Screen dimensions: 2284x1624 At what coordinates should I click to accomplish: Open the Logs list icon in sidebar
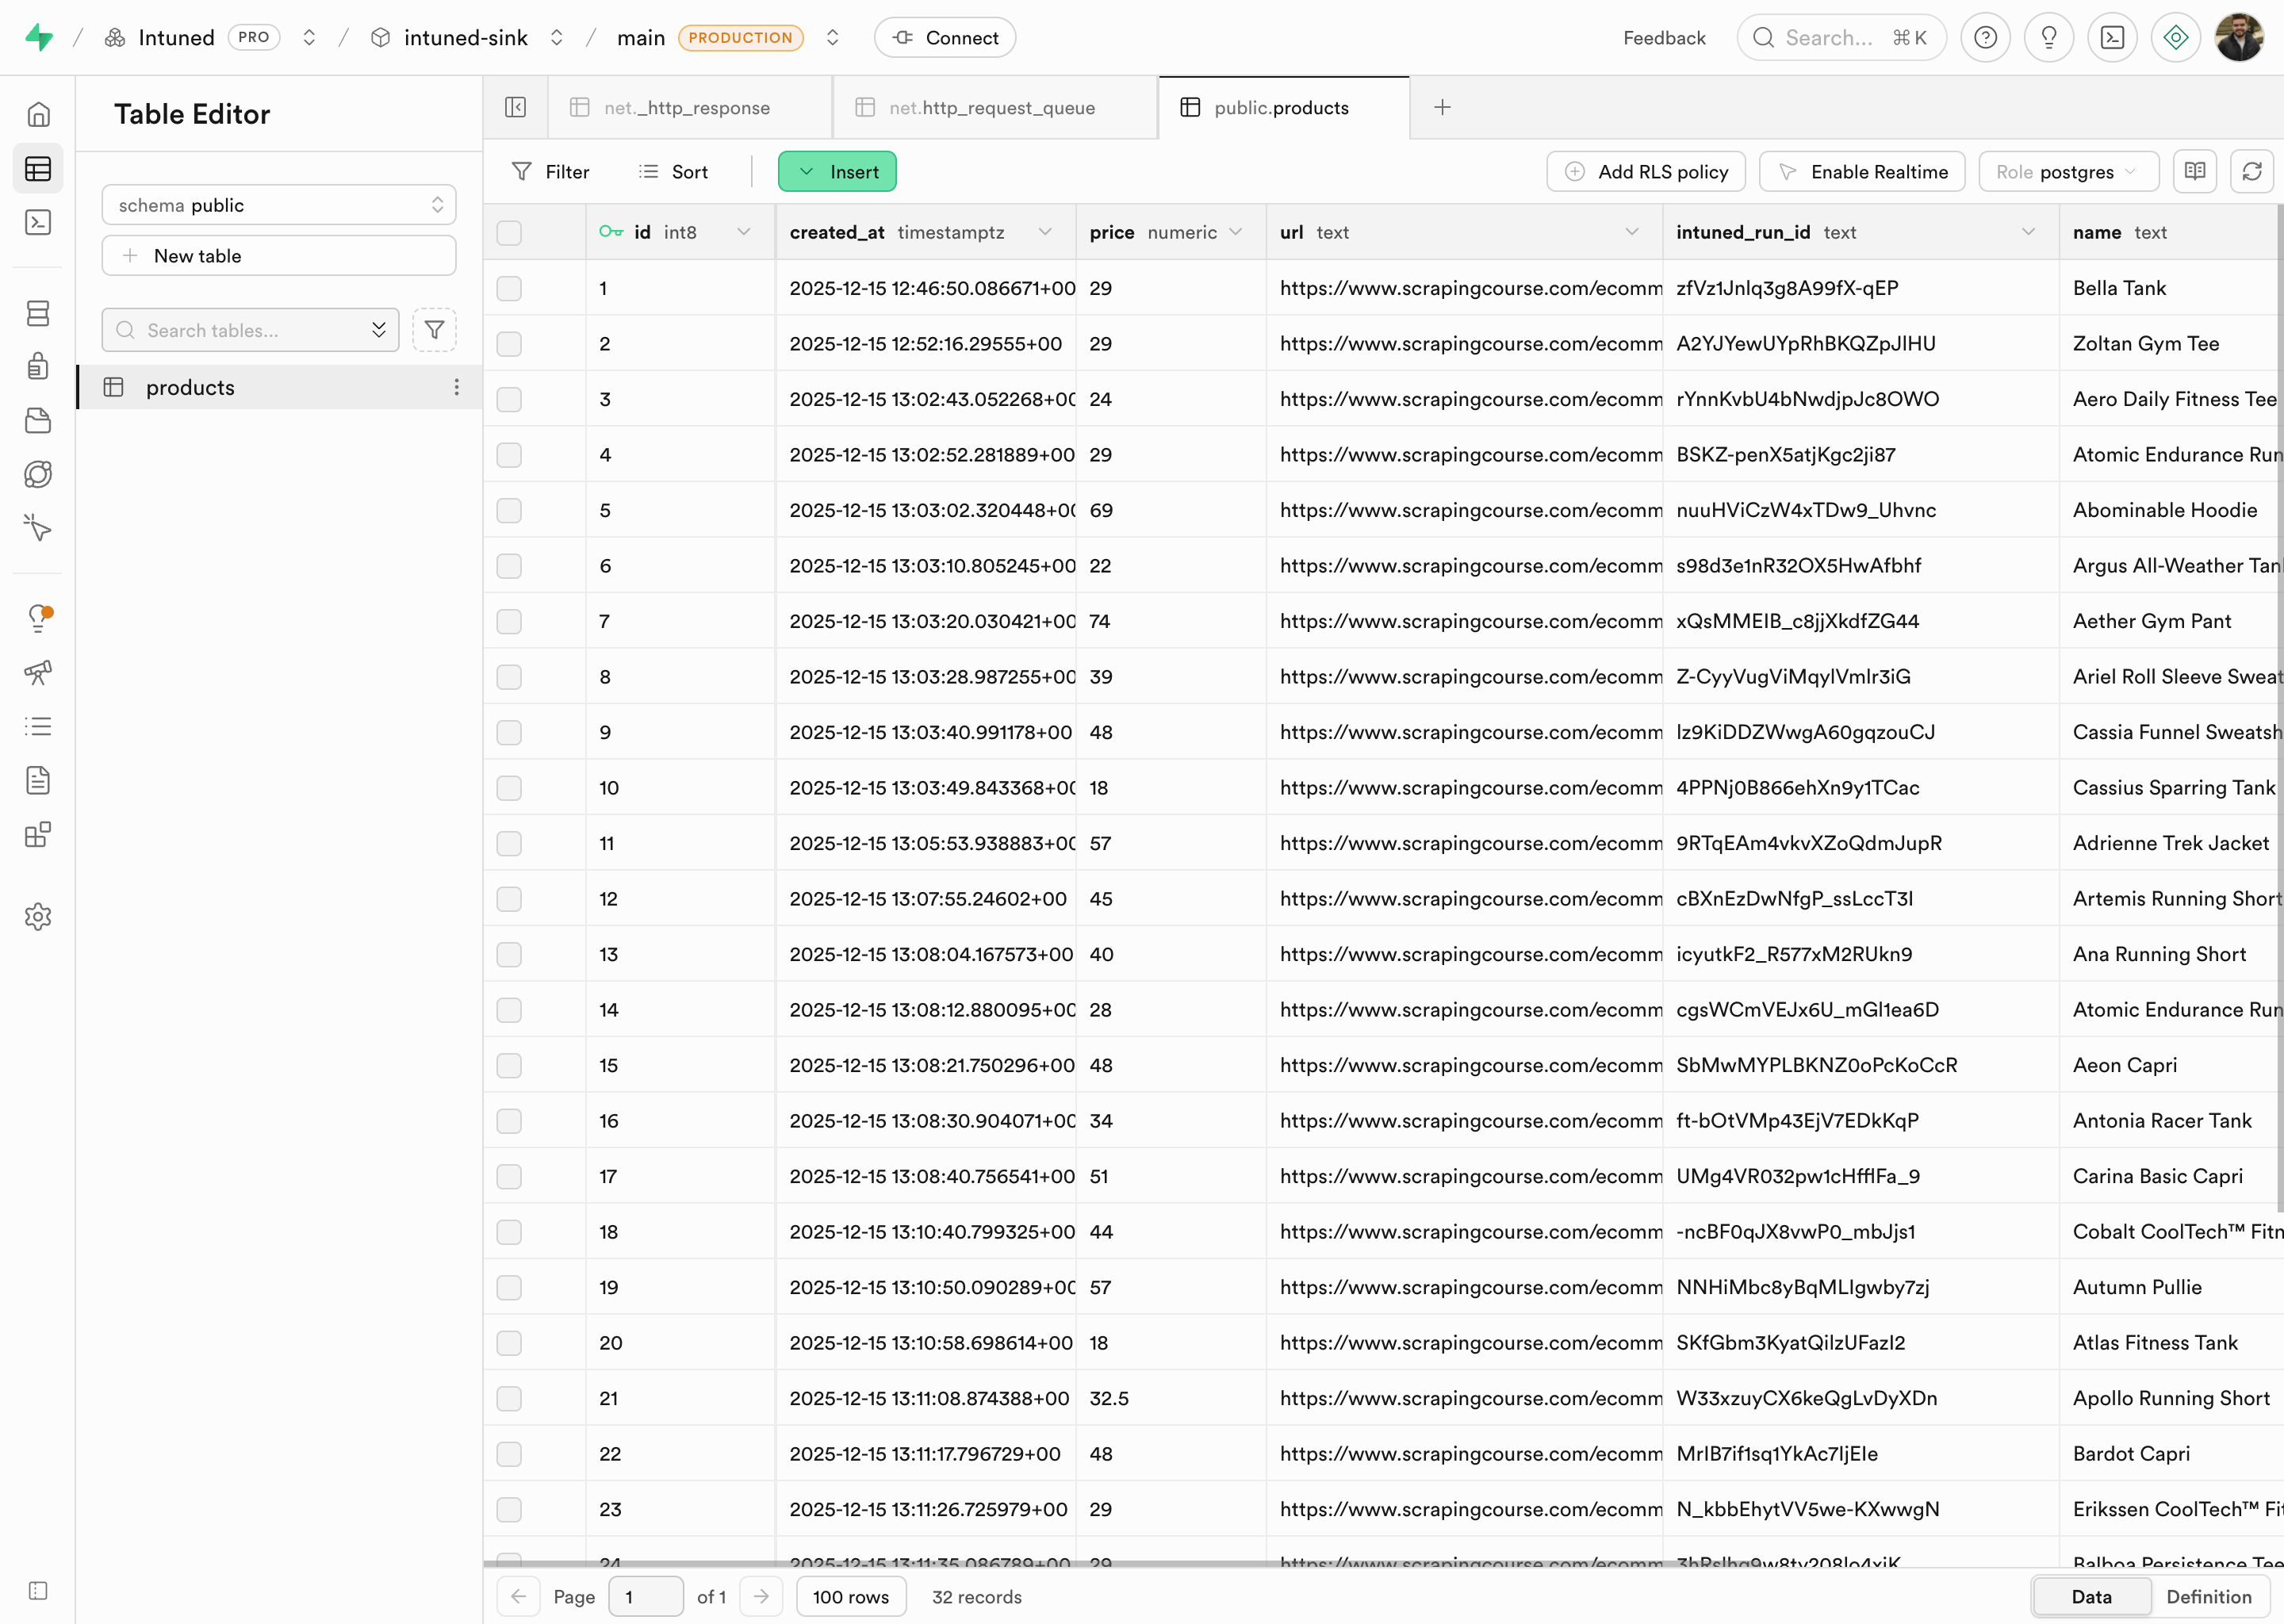[x=38, y=726]
